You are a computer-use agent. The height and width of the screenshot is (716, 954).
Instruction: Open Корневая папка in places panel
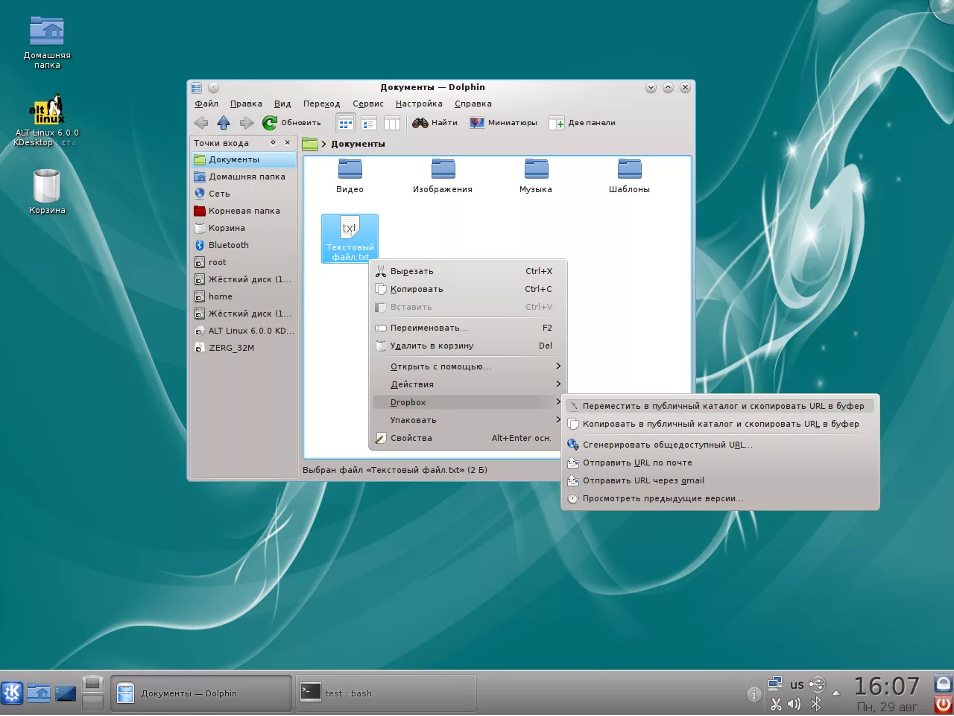tap(243, 210)
